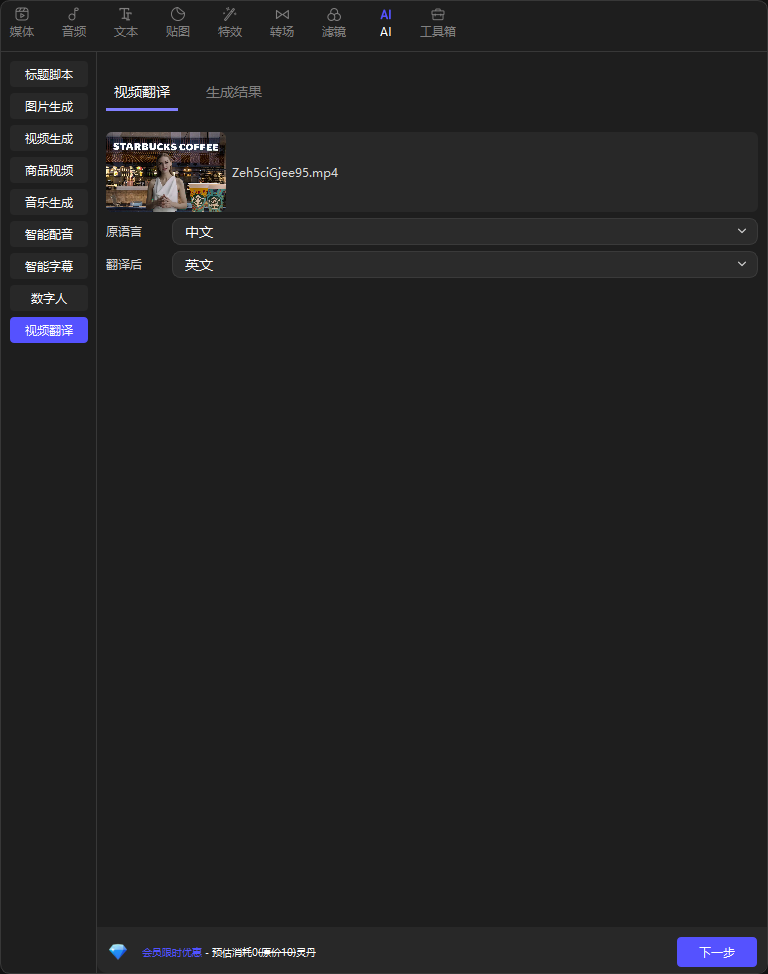768x974 pixels.
Task: Open the 特效 effects icon
Action: click(x=230, y=15)
